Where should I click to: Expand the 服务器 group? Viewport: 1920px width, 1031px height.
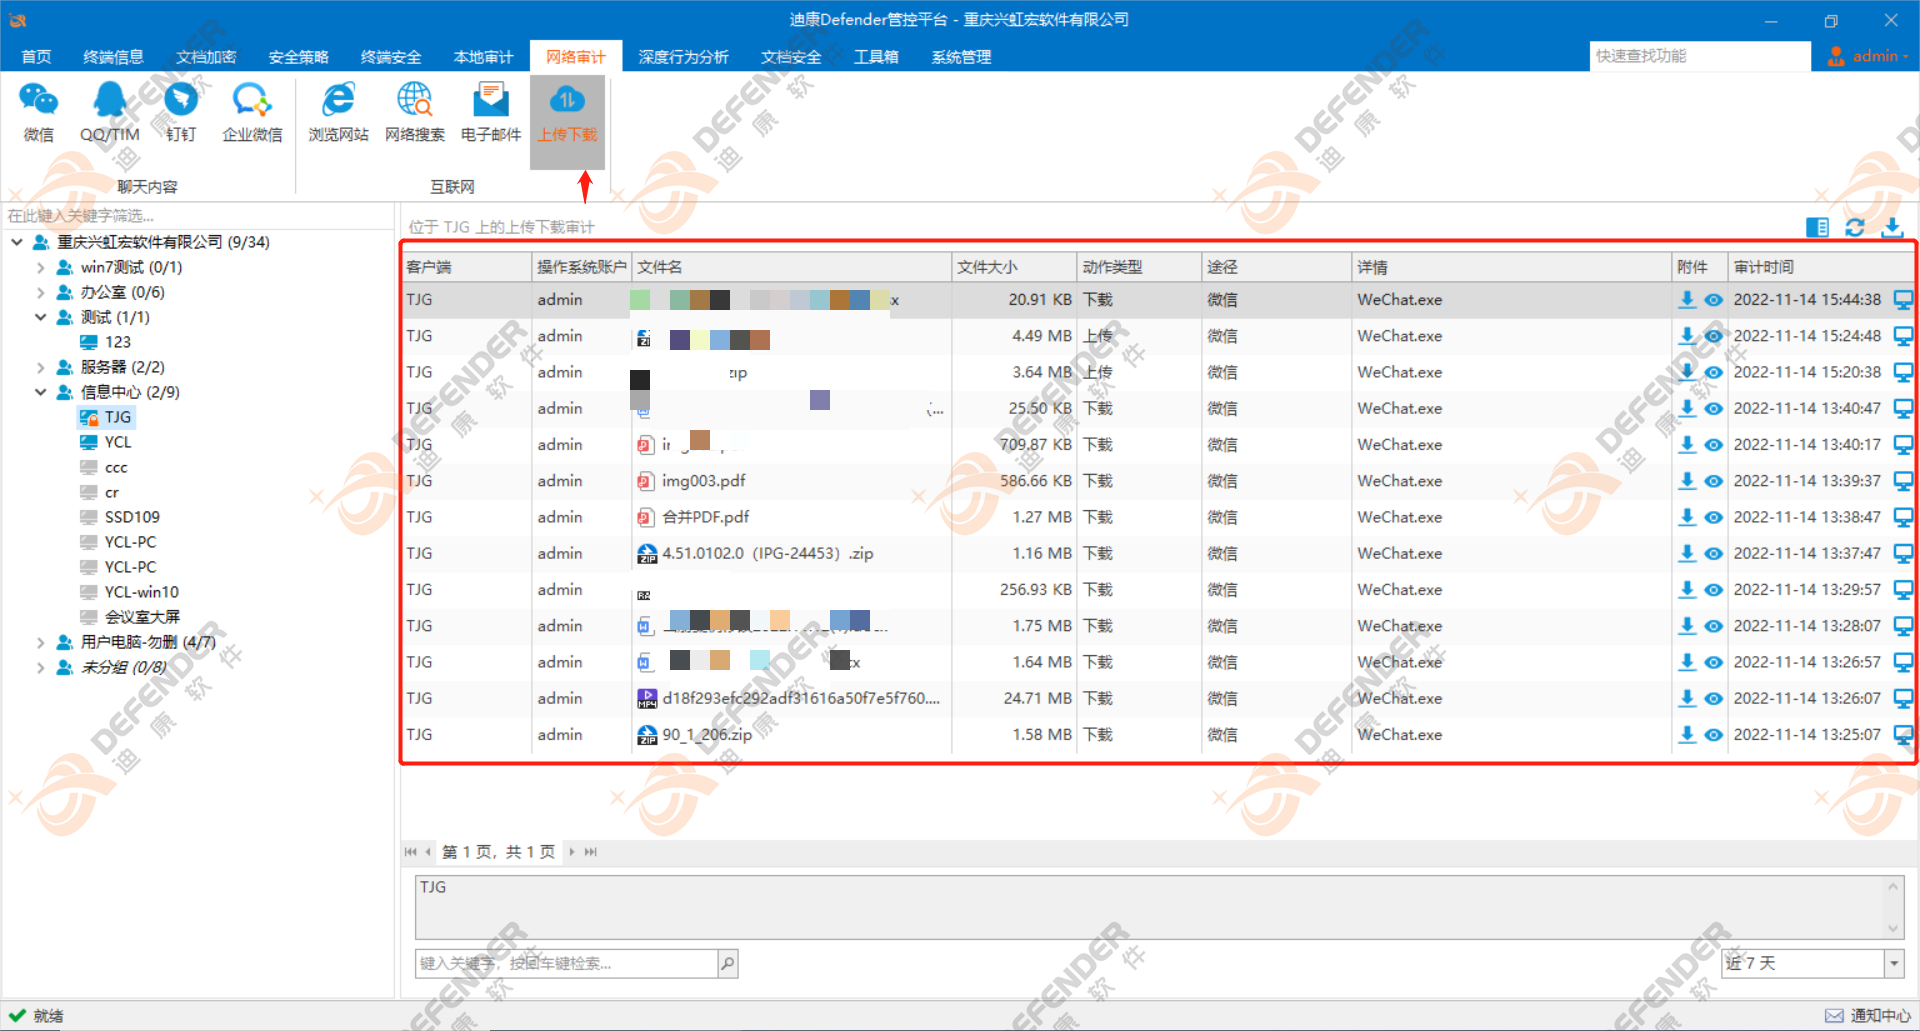40,367
